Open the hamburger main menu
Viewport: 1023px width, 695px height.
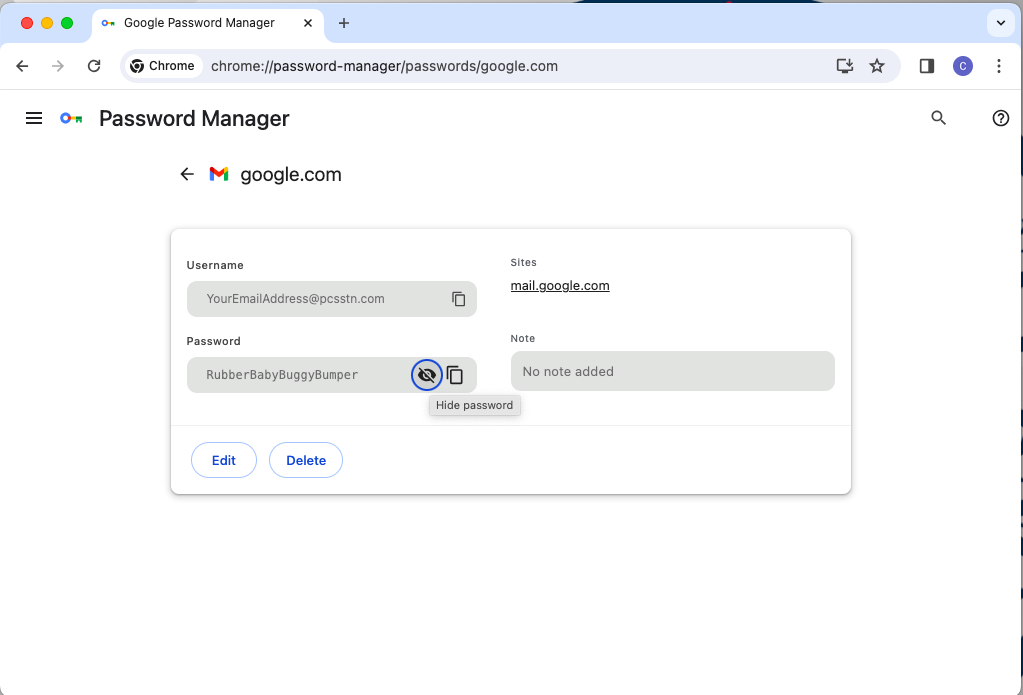coord(34,118)
